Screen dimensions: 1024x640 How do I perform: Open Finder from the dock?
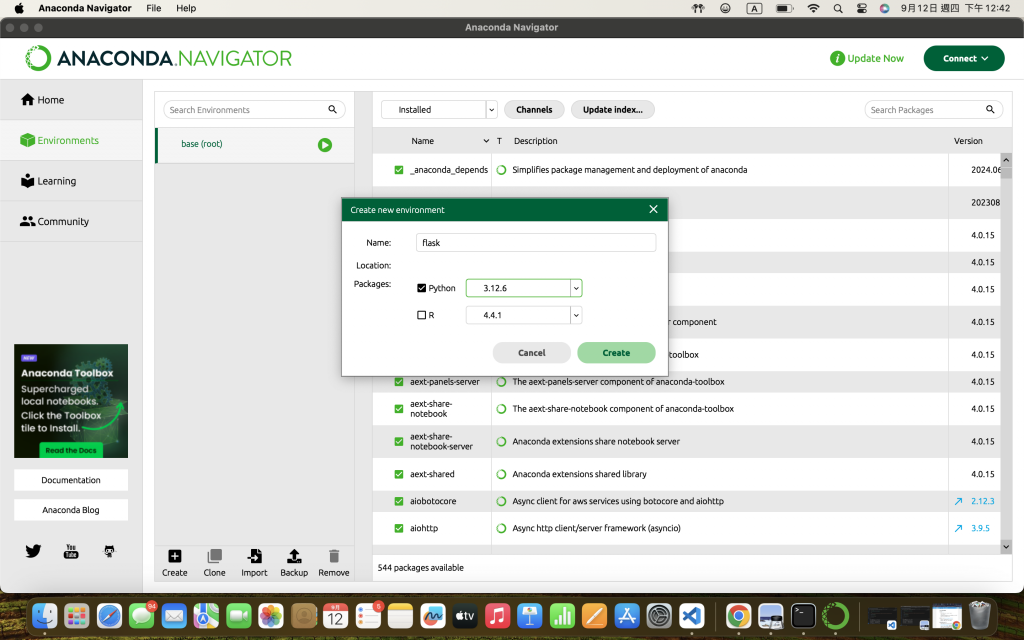coord(45,615)
